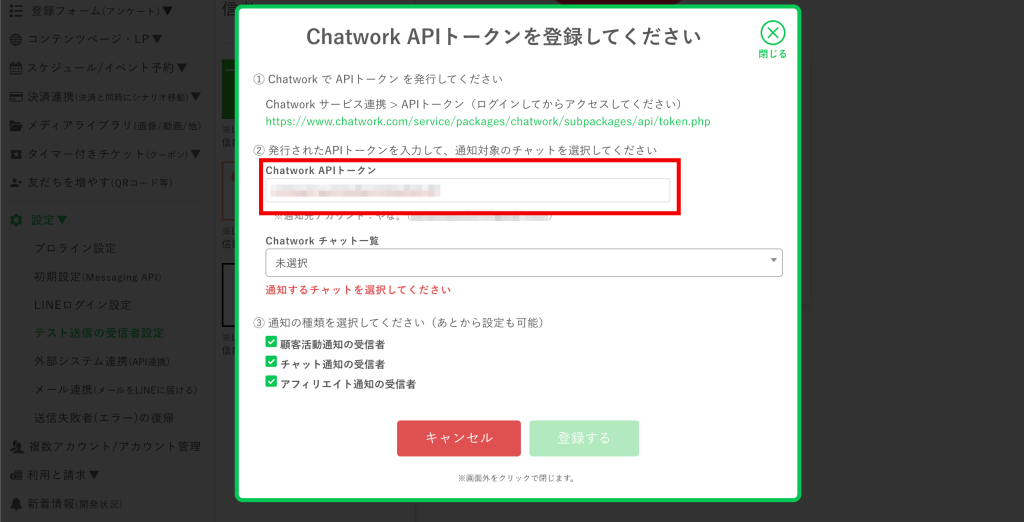Click the gear icon beside 設定
The width and height of the screenshot is (1024, 522).
click(16, 220)
